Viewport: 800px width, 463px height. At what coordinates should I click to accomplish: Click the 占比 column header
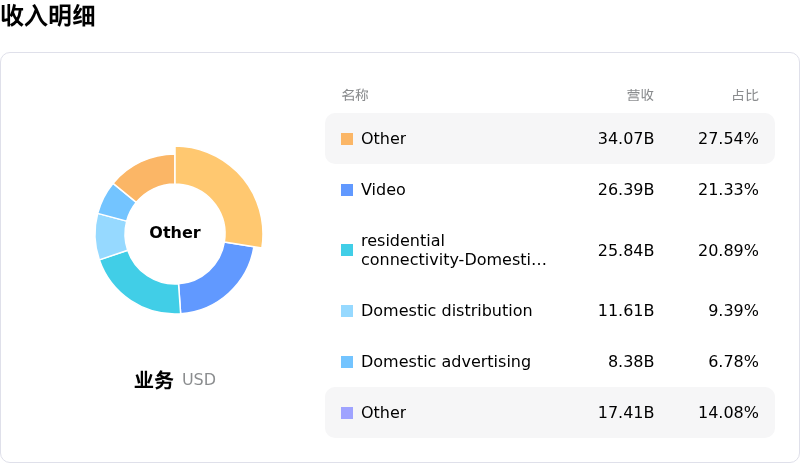click(745, 95)
